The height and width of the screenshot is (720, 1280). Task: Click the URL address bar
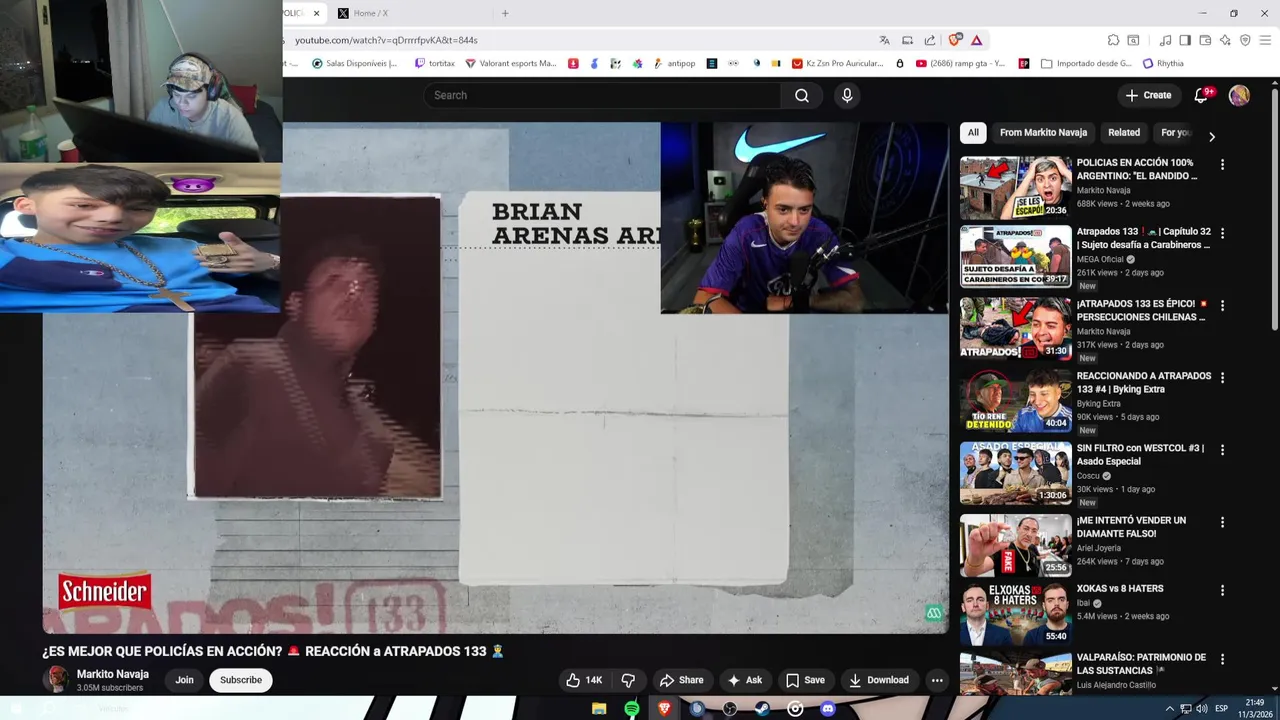[580, 40]
